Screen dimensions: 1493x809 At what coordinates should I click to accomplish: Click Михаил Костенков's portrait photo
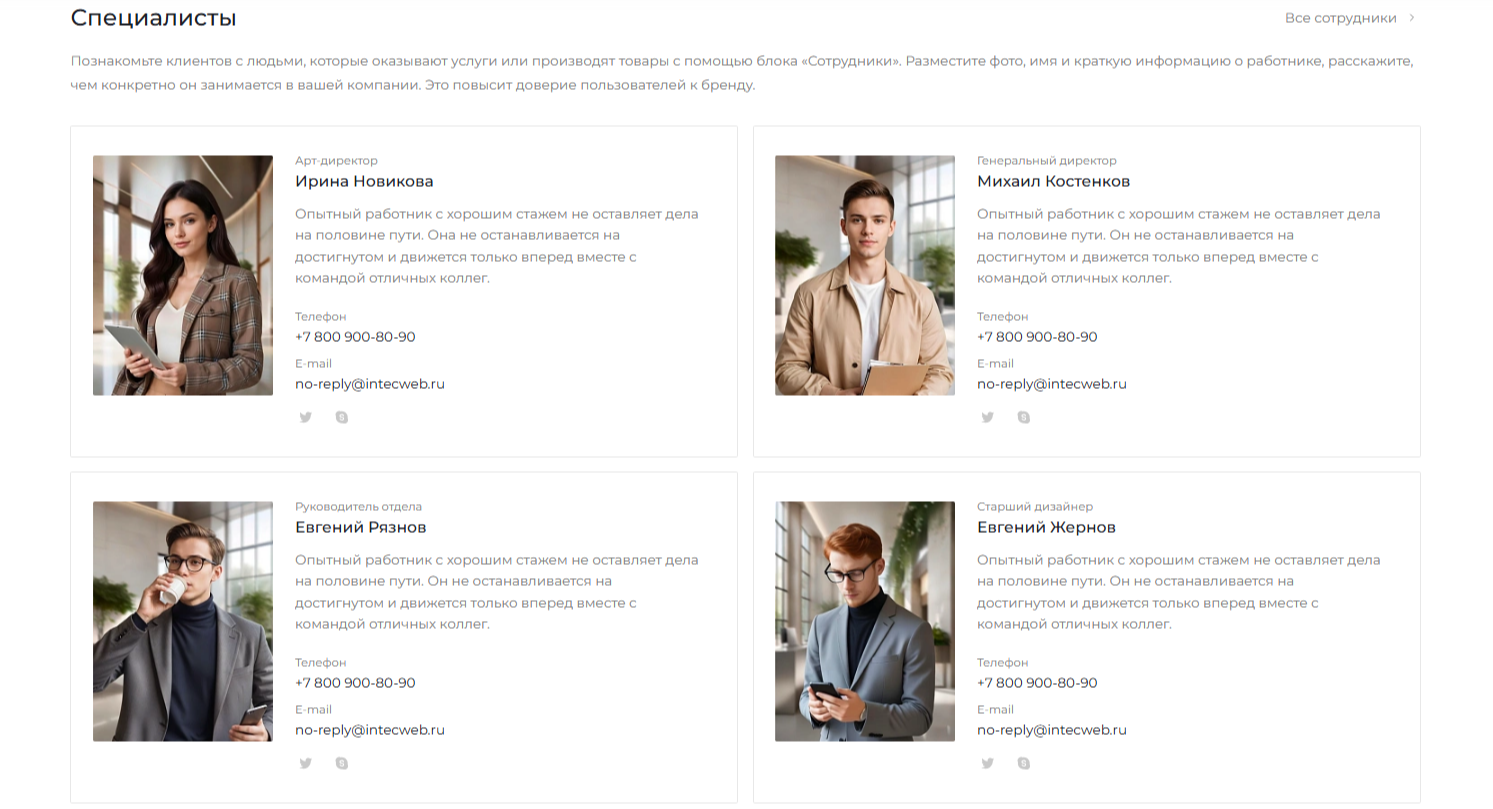pyautogui.click(x=865, y=275)
